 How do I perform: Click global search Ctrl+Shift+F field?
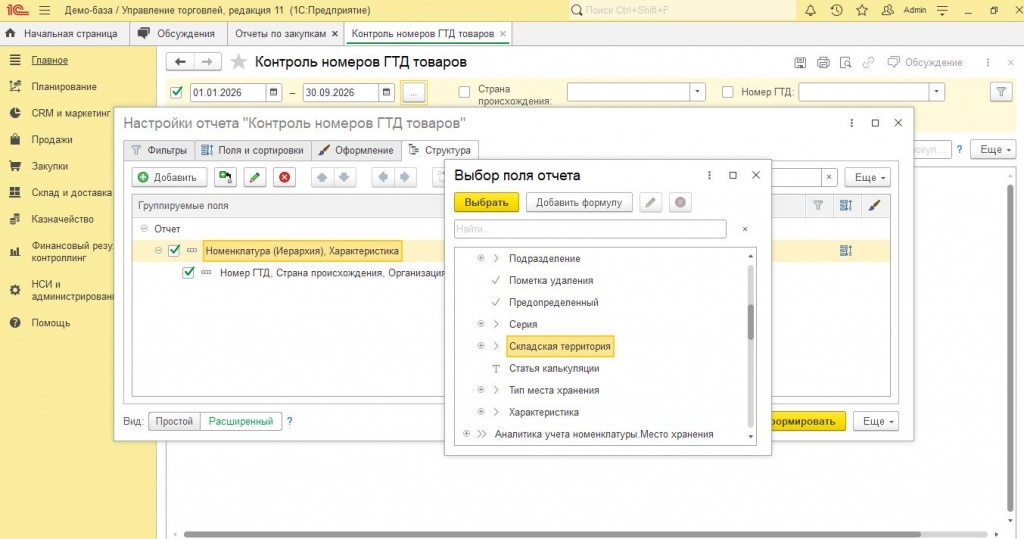[683, 10]
